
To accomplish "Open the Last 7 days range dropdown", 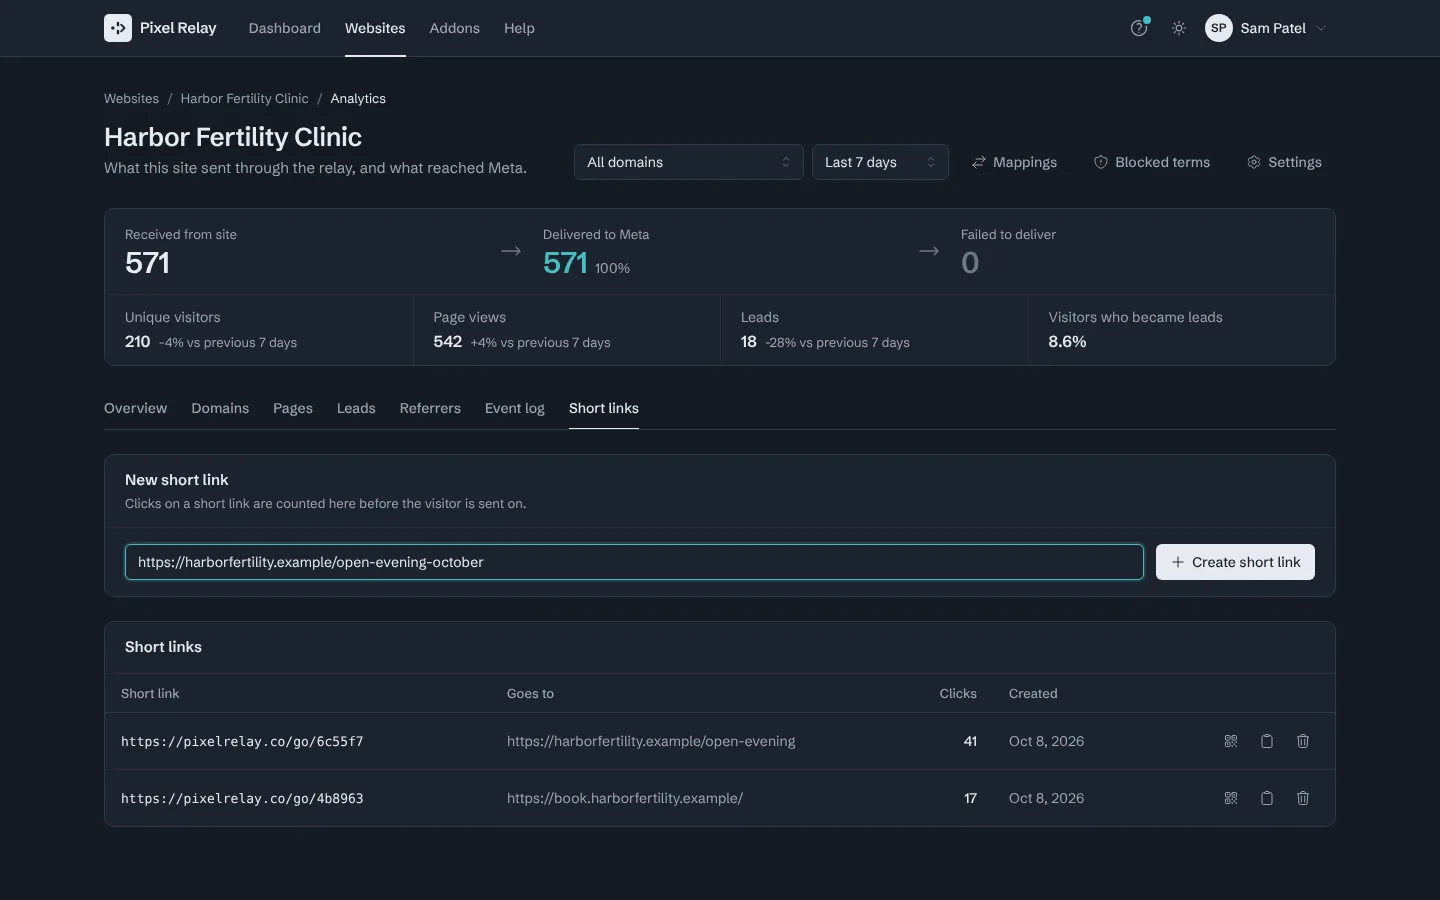I will (880, 162).
